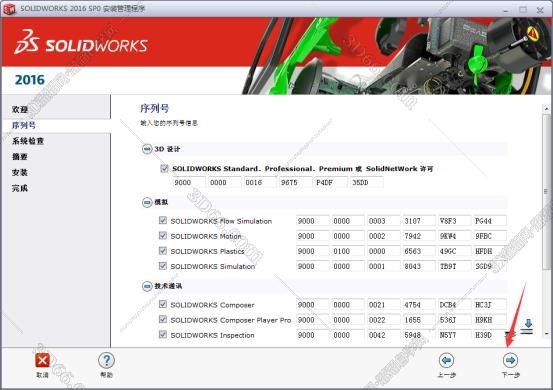This screenshot has height=390, width=553.
Task: Click Simulation serial field containing 8043
Action: (x=419, y=266)
